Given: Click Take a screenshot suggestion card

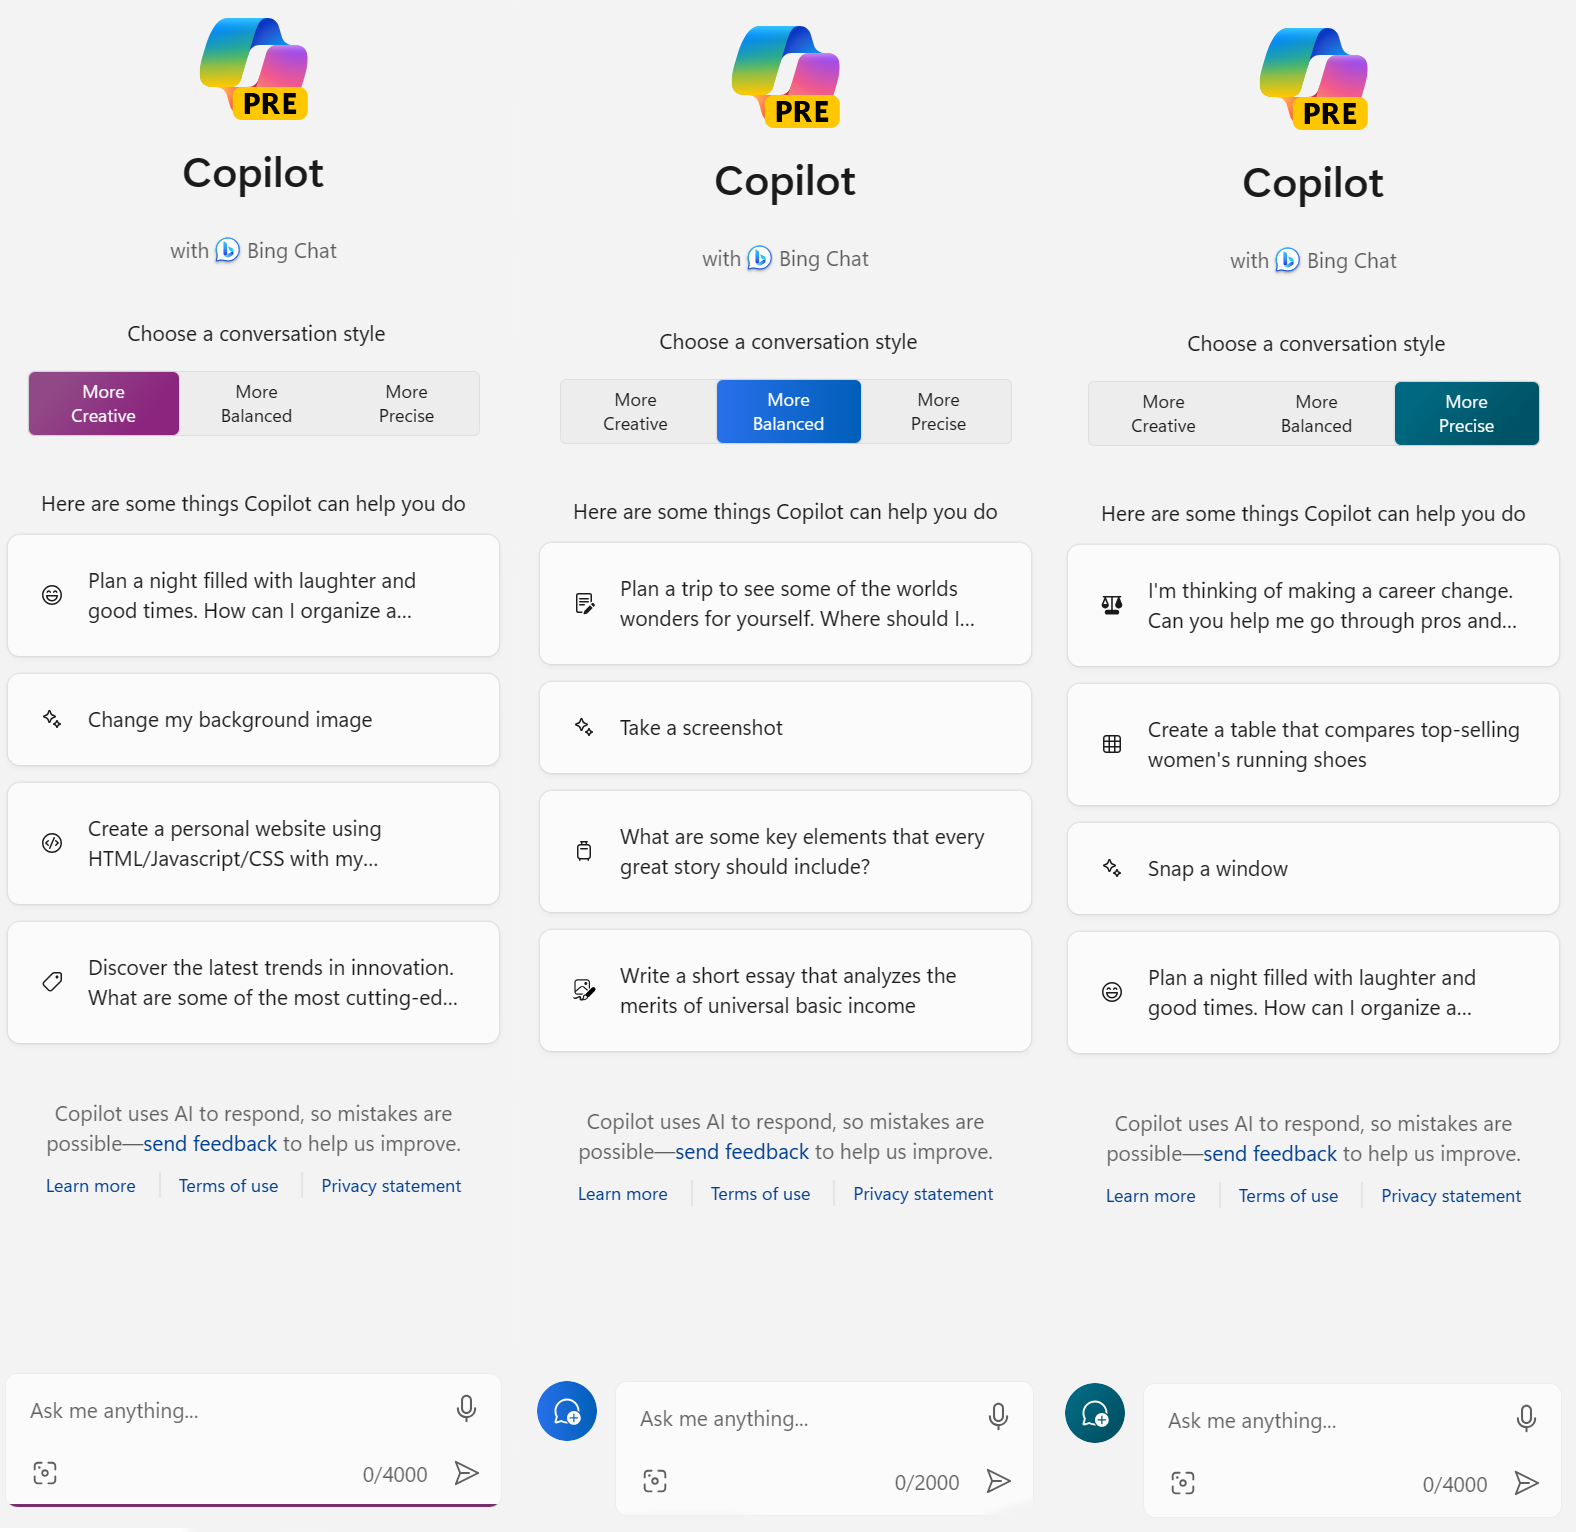Looking at the screenshot, I should 785,728.
